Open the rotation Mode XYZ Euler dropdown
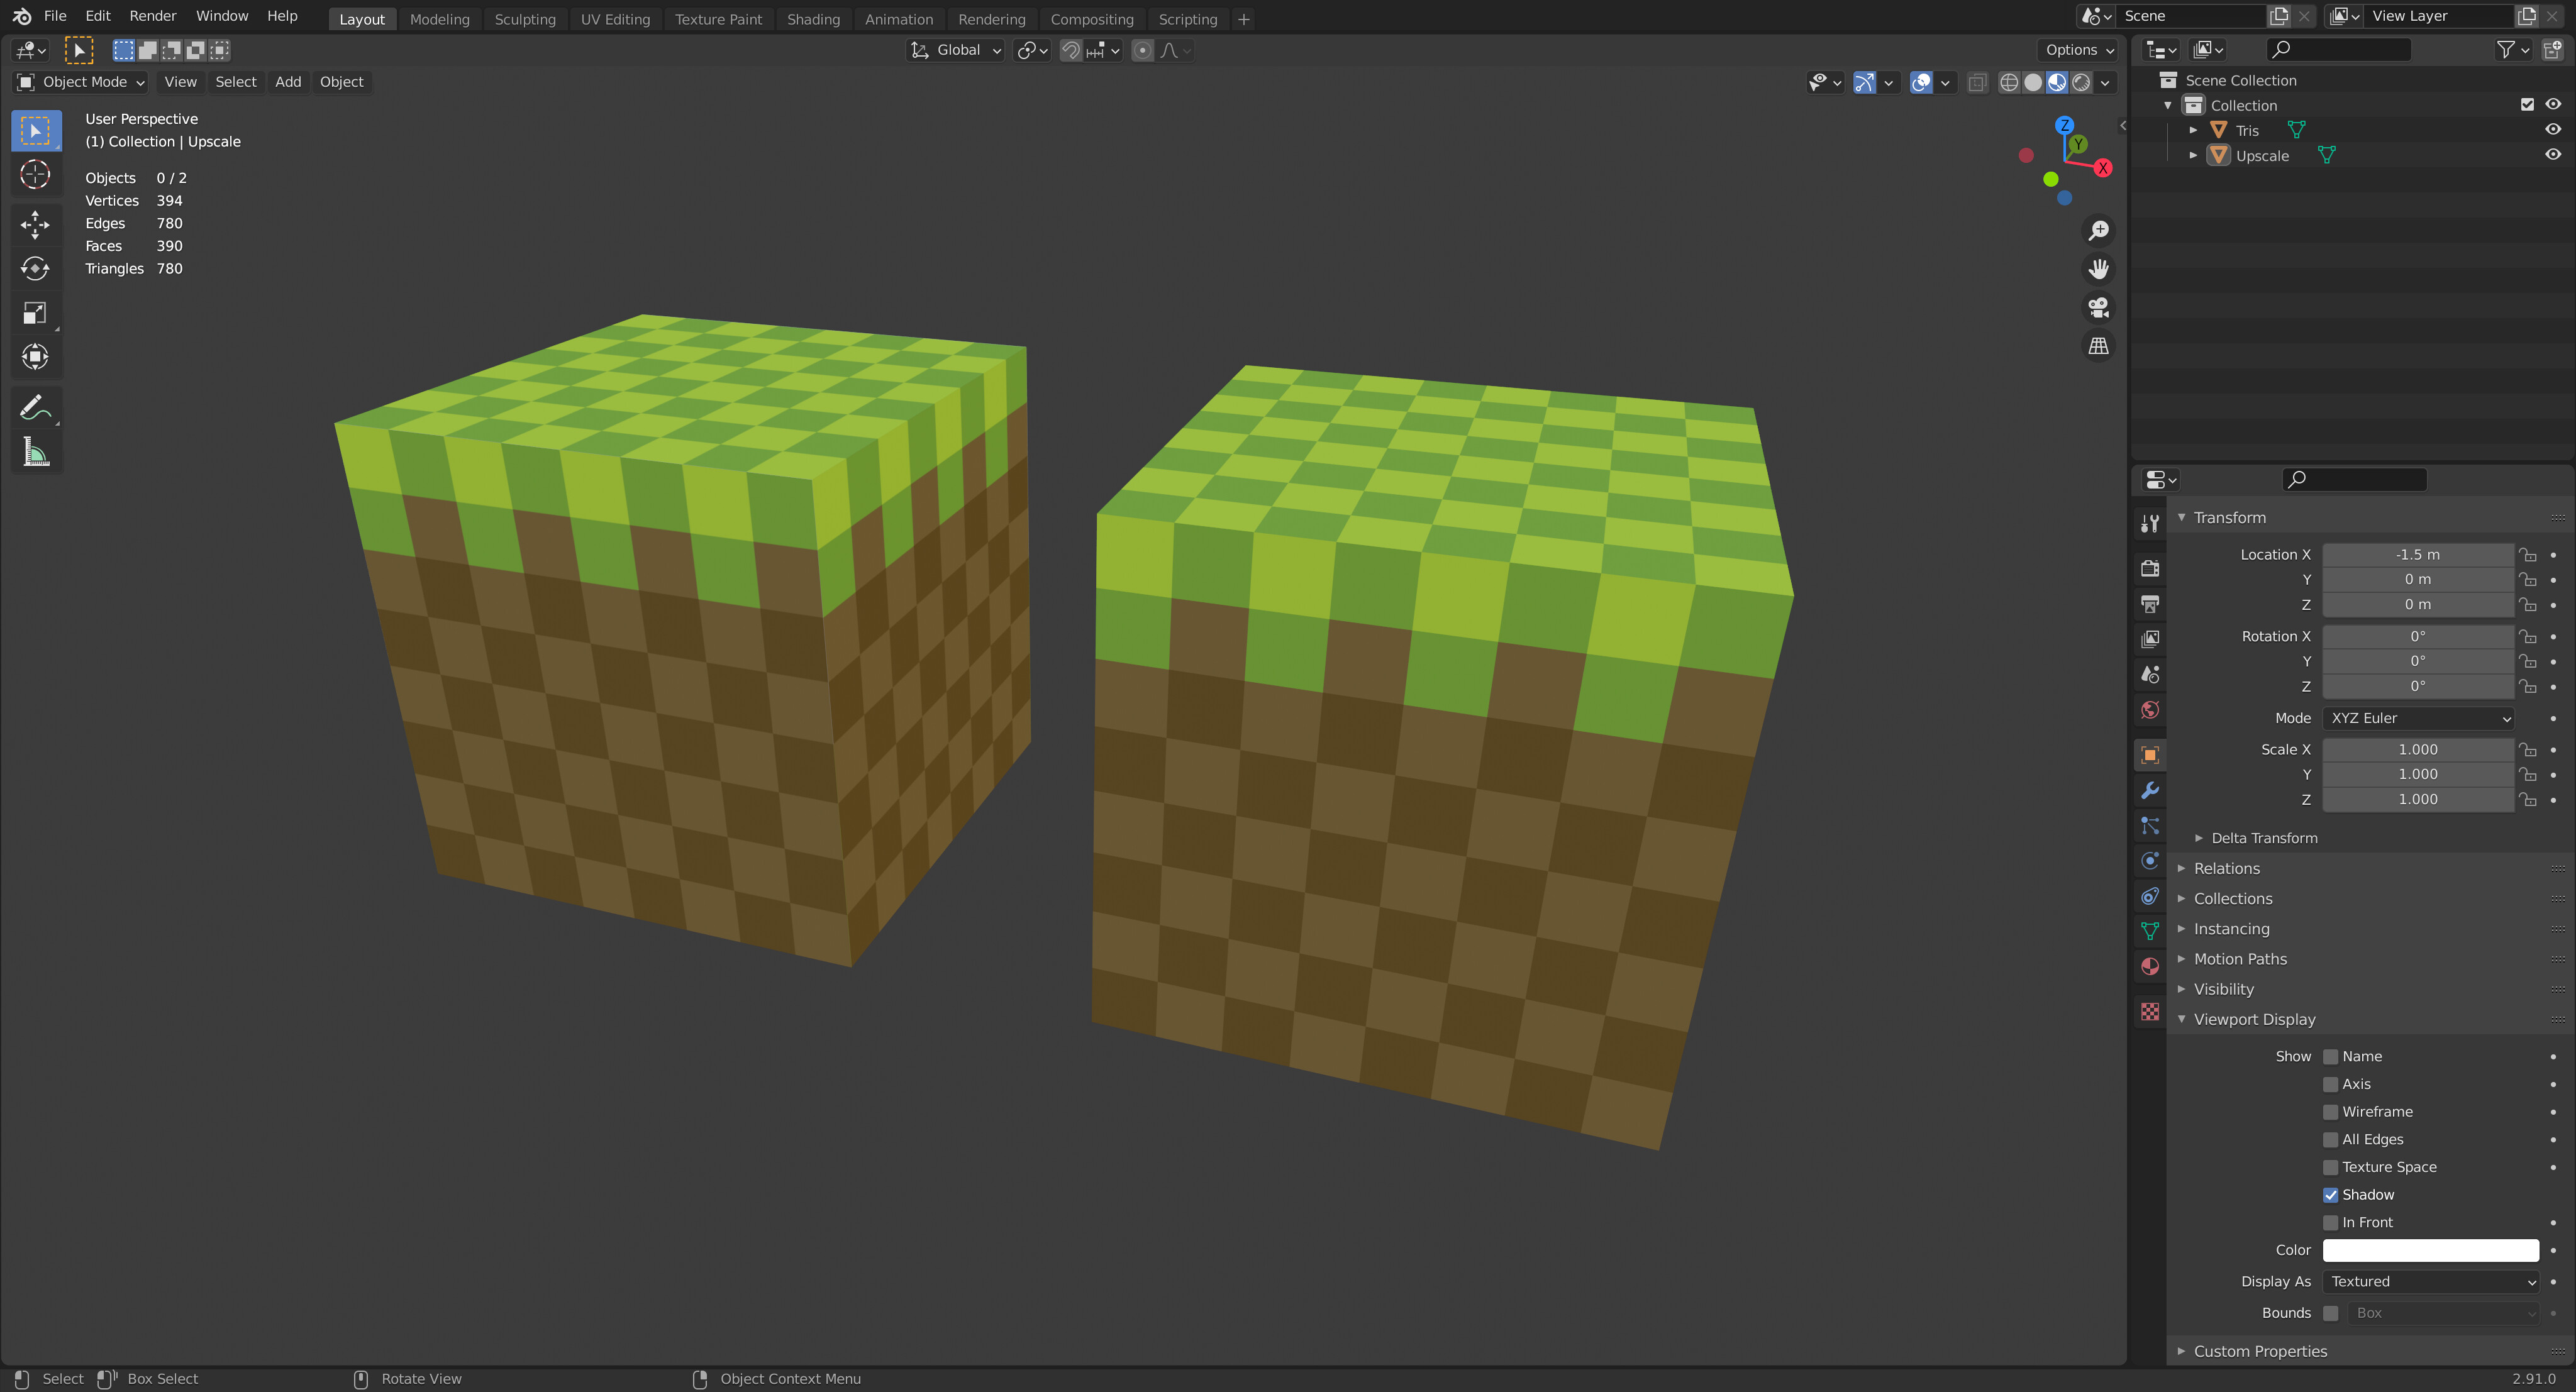Image resolution: width=2576 pixels, height=1392 pixels. pos(2418,718)
